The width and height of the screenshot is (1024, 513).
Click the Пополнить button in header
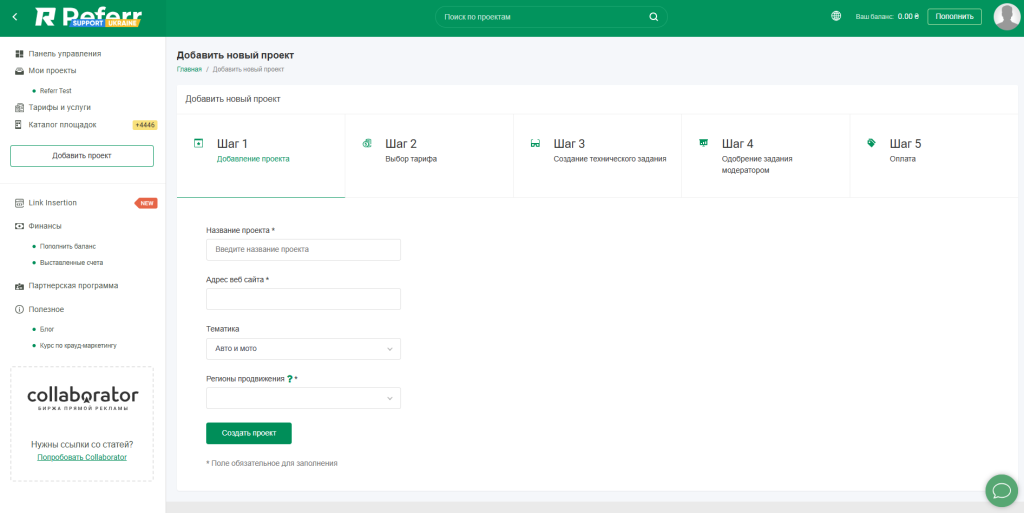point(954,17)
